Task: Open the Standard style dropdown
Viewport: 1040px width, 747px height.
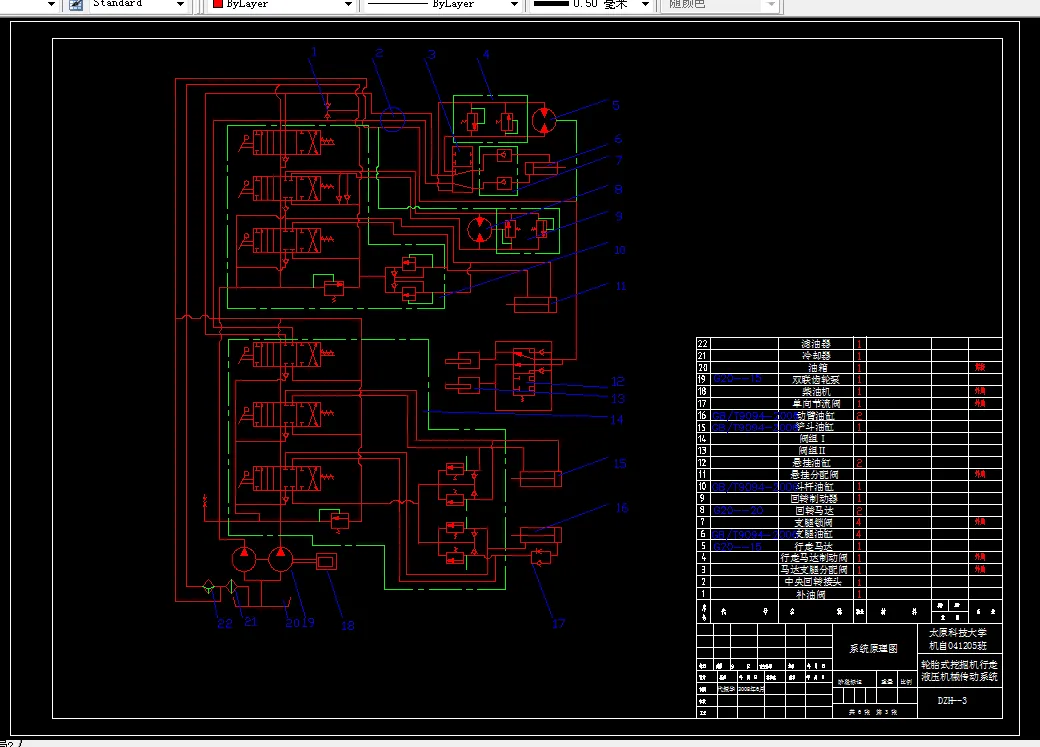Action: [180, 5]
